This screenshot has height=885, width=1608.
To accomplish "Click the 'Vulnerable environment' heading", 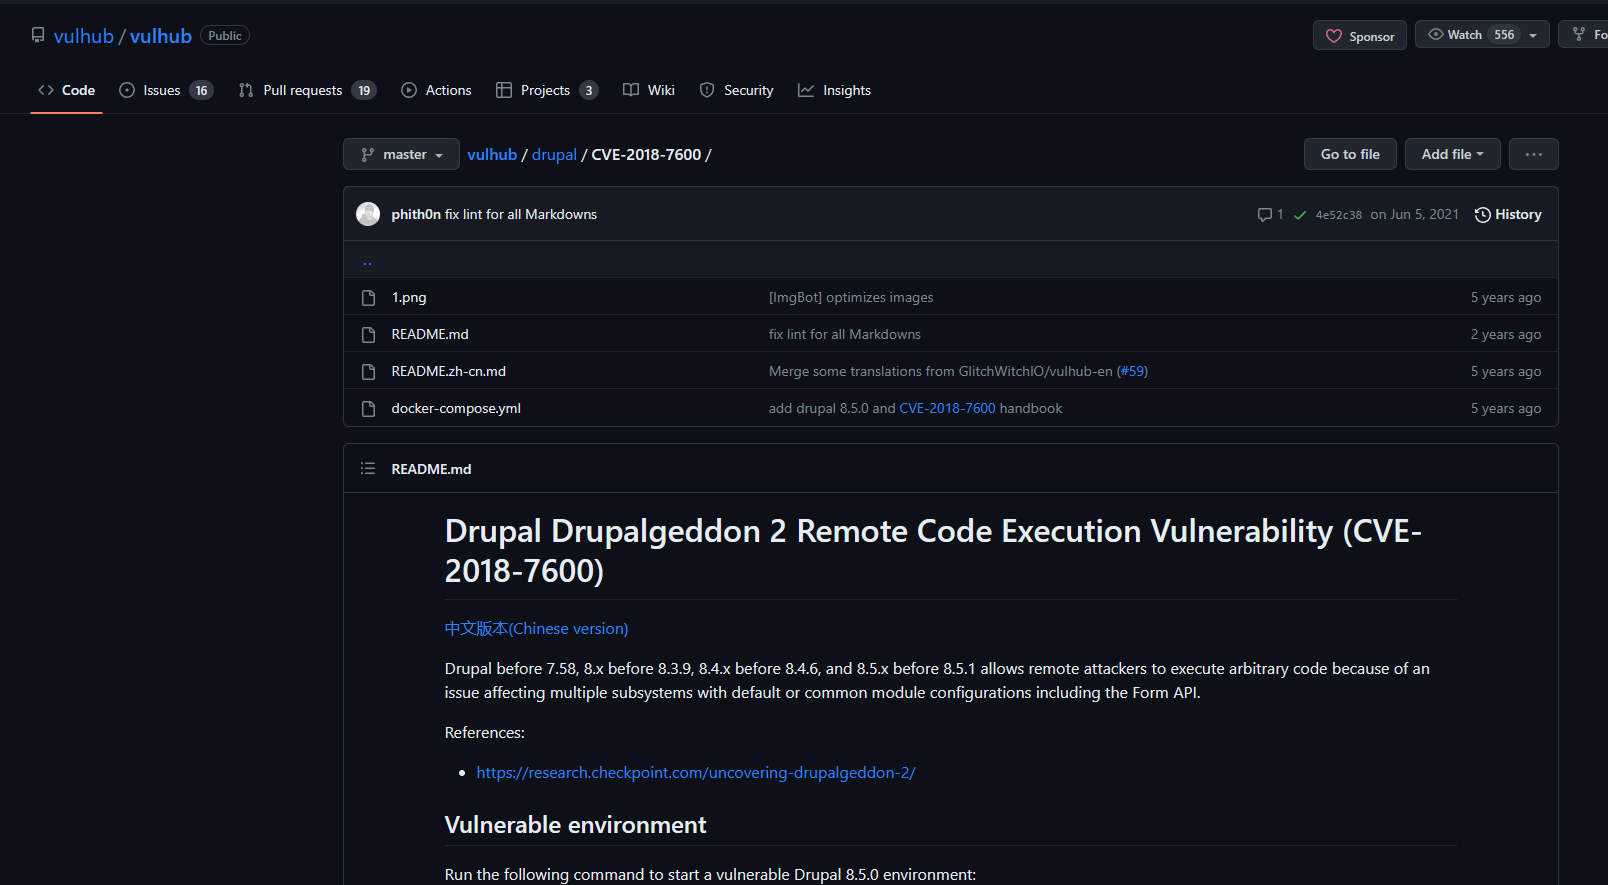I will tap(575, 825).
